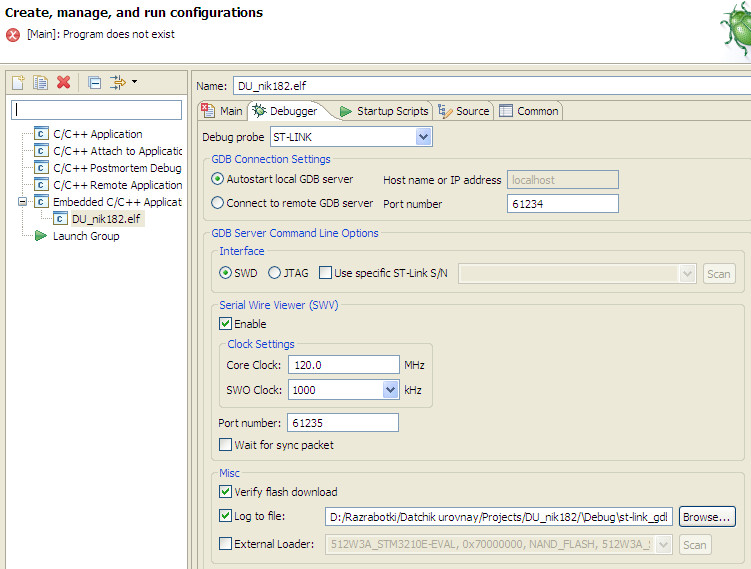Select Connect to remote GDB server
751x569 pixels.
point(218,203)
